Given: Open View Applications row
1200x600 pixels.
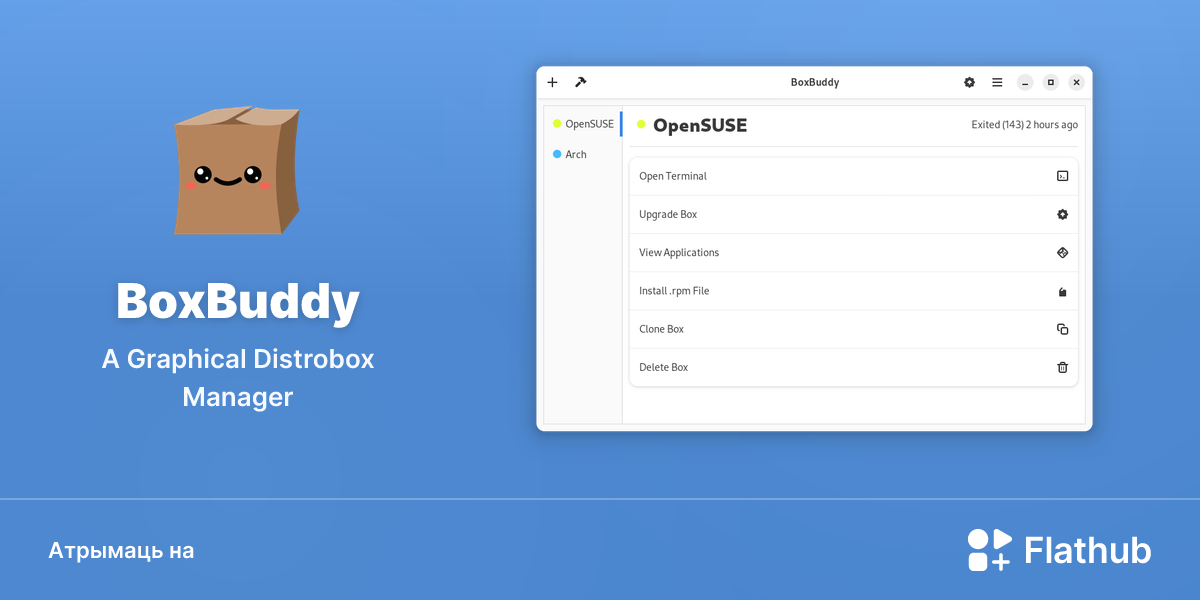Looking at the screenshot, I should click(854, 252).
